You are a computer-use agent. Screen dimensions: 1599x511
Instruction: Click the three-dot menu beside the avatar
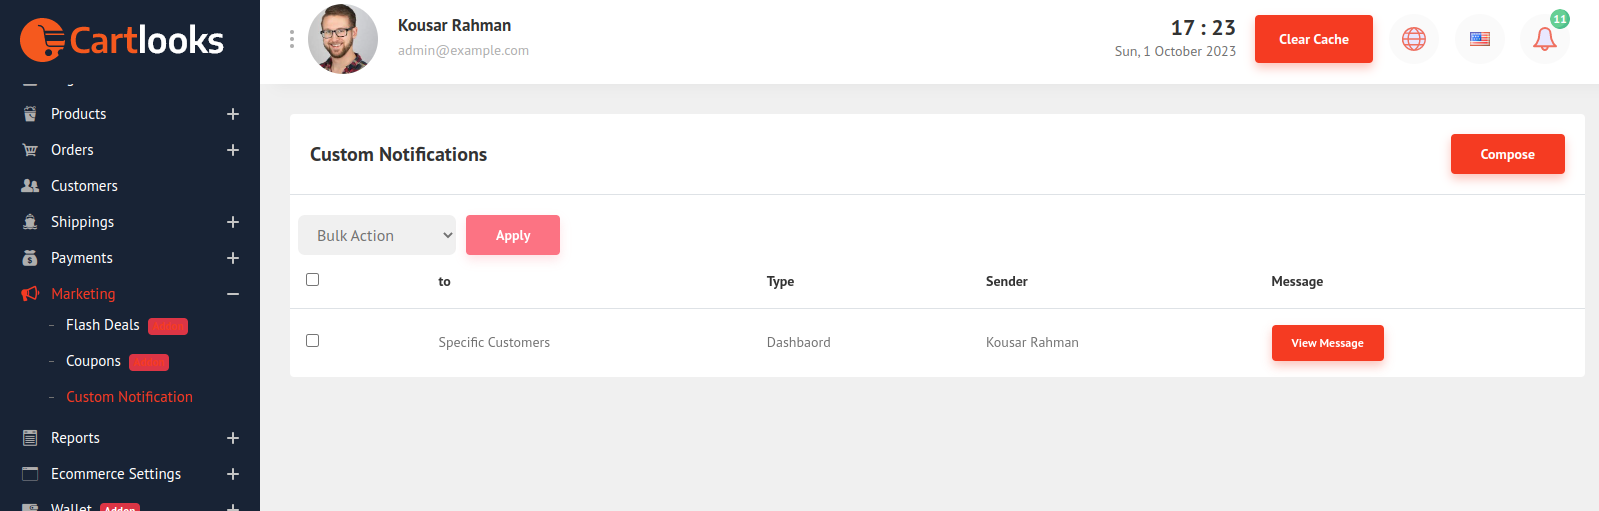(x=292, y=39)
